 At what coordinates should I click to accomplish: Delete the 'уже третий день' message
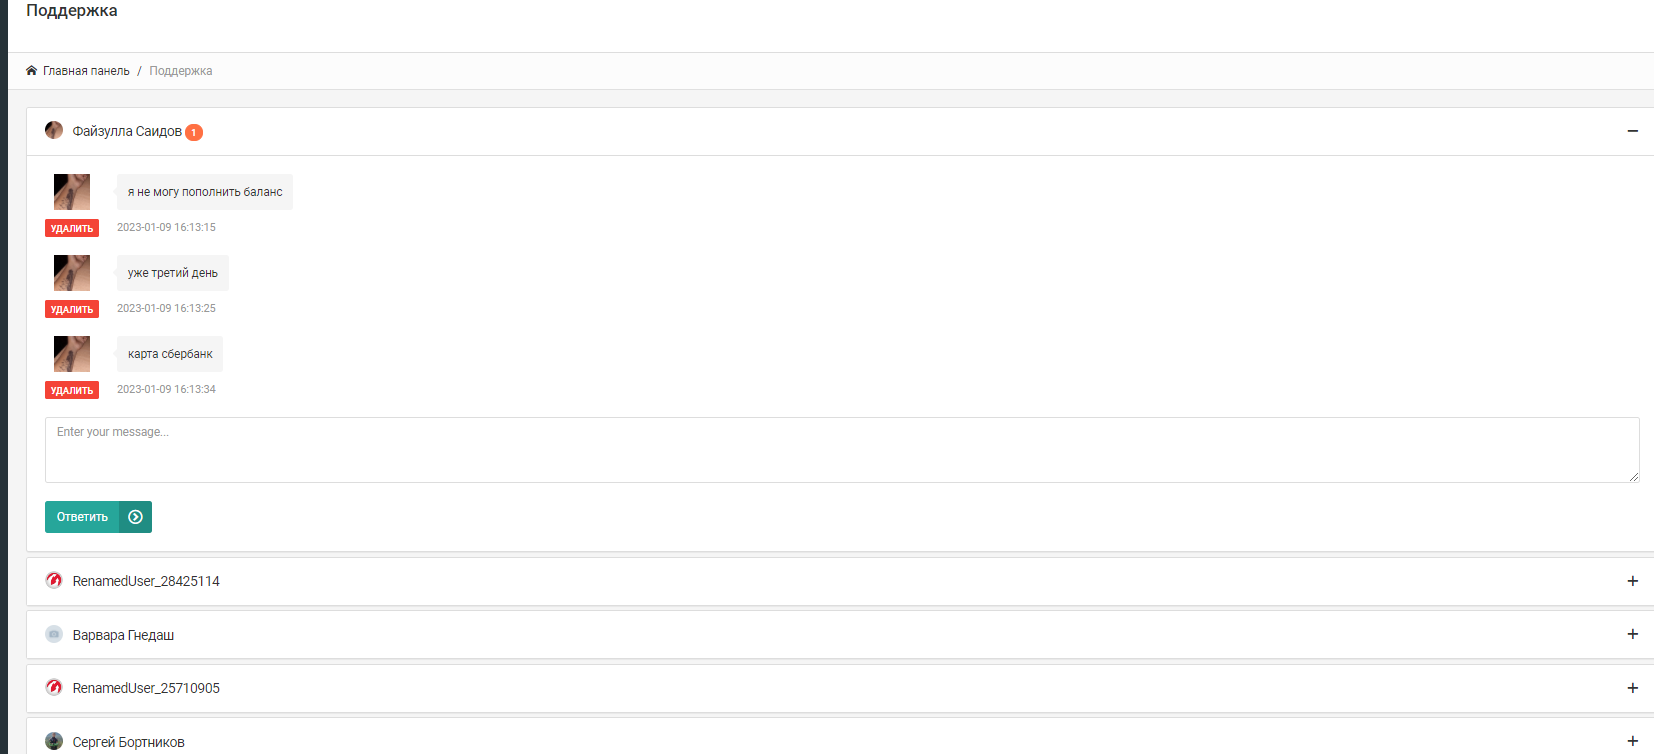pos(72,309)
